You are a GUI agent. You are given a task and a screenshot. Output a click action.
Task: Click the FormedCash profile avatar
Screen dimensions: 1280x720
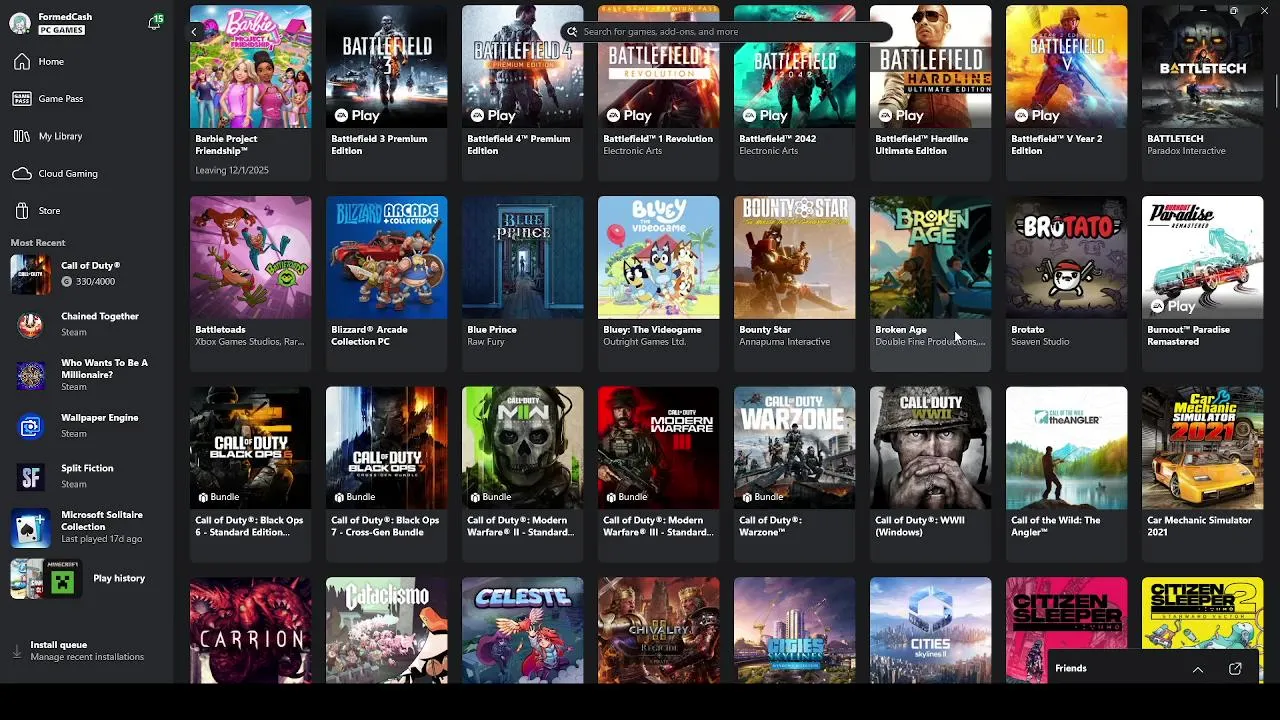point(20,23)
